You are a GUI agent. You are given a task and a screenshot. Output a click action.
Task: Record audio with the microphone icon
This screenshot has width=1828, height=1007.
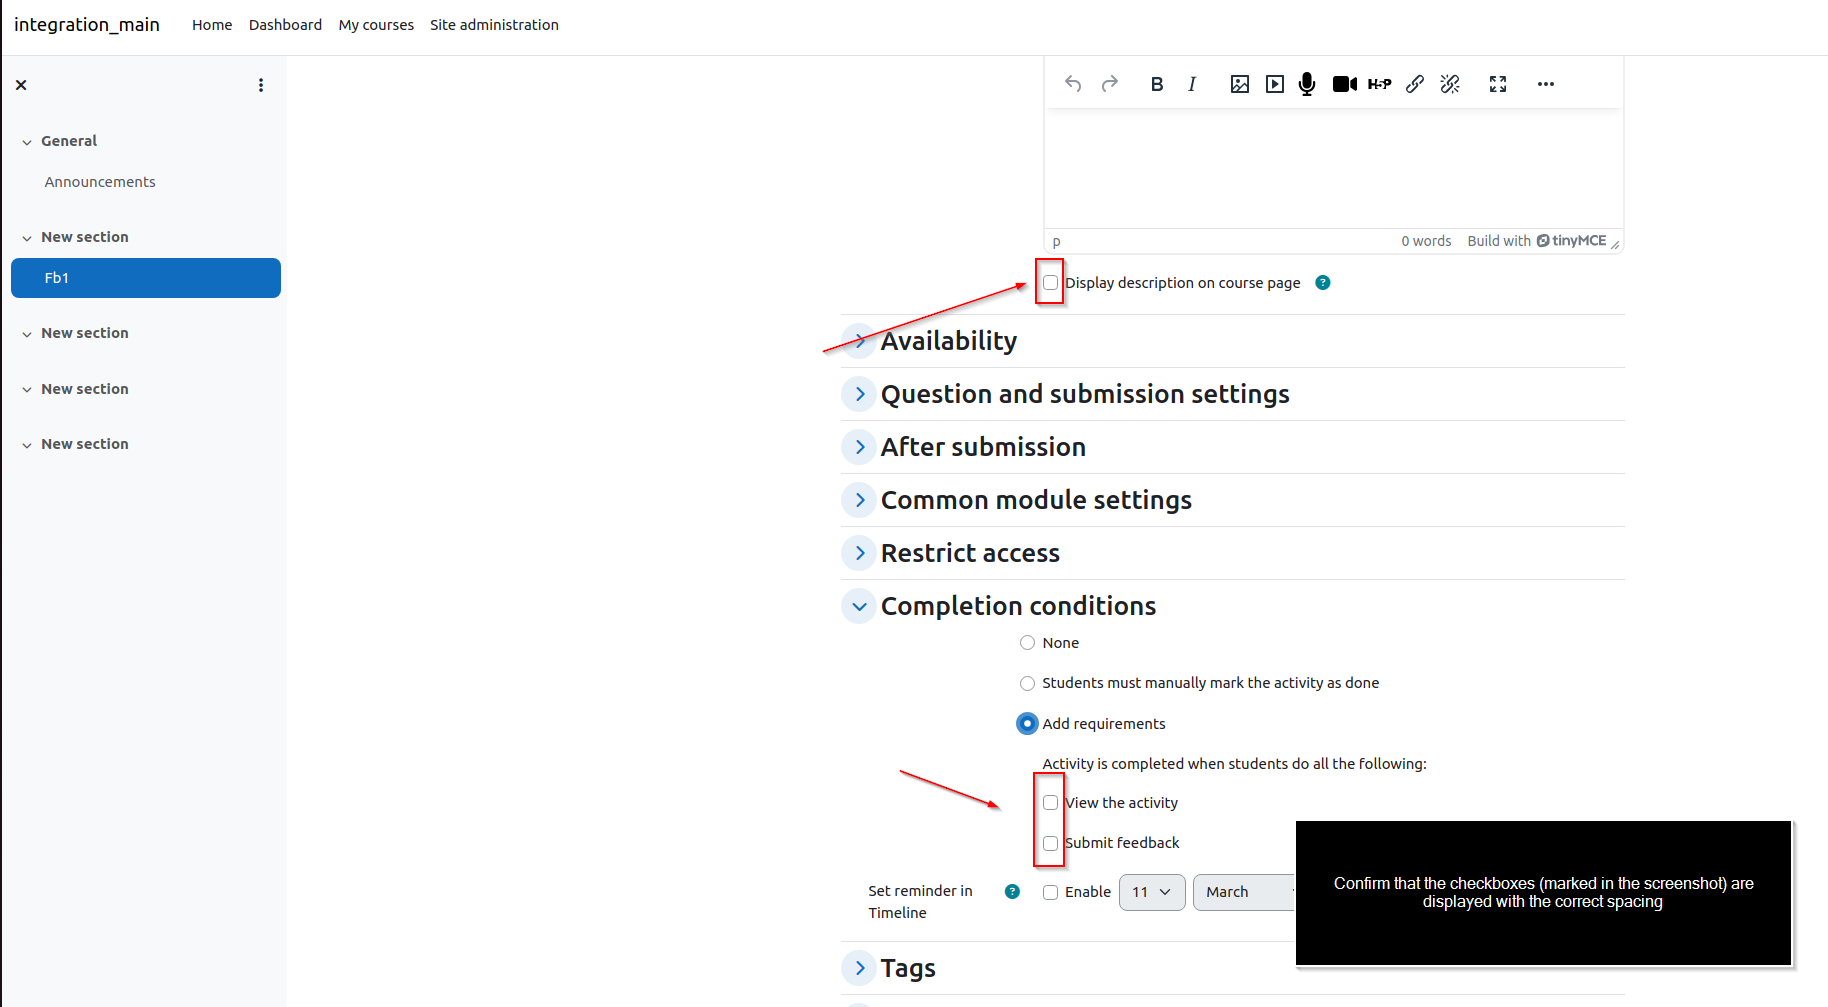(1307, 84)
